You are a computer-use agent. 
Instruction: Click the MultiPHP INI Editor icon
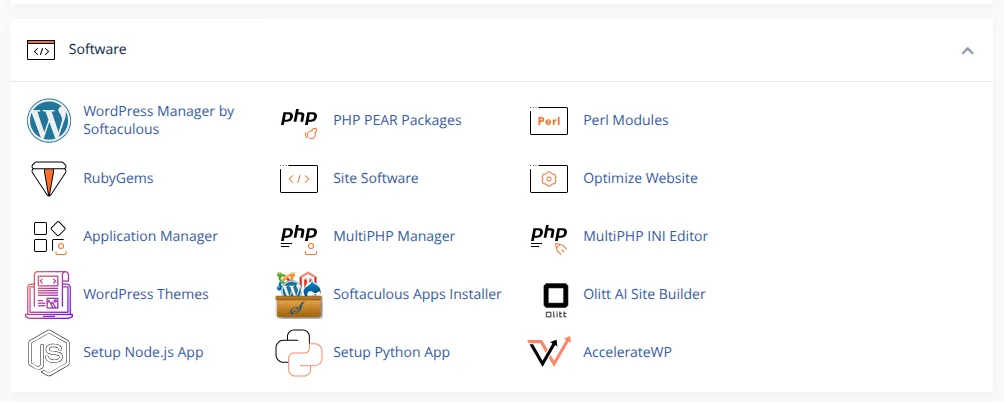tap(549, 239)
